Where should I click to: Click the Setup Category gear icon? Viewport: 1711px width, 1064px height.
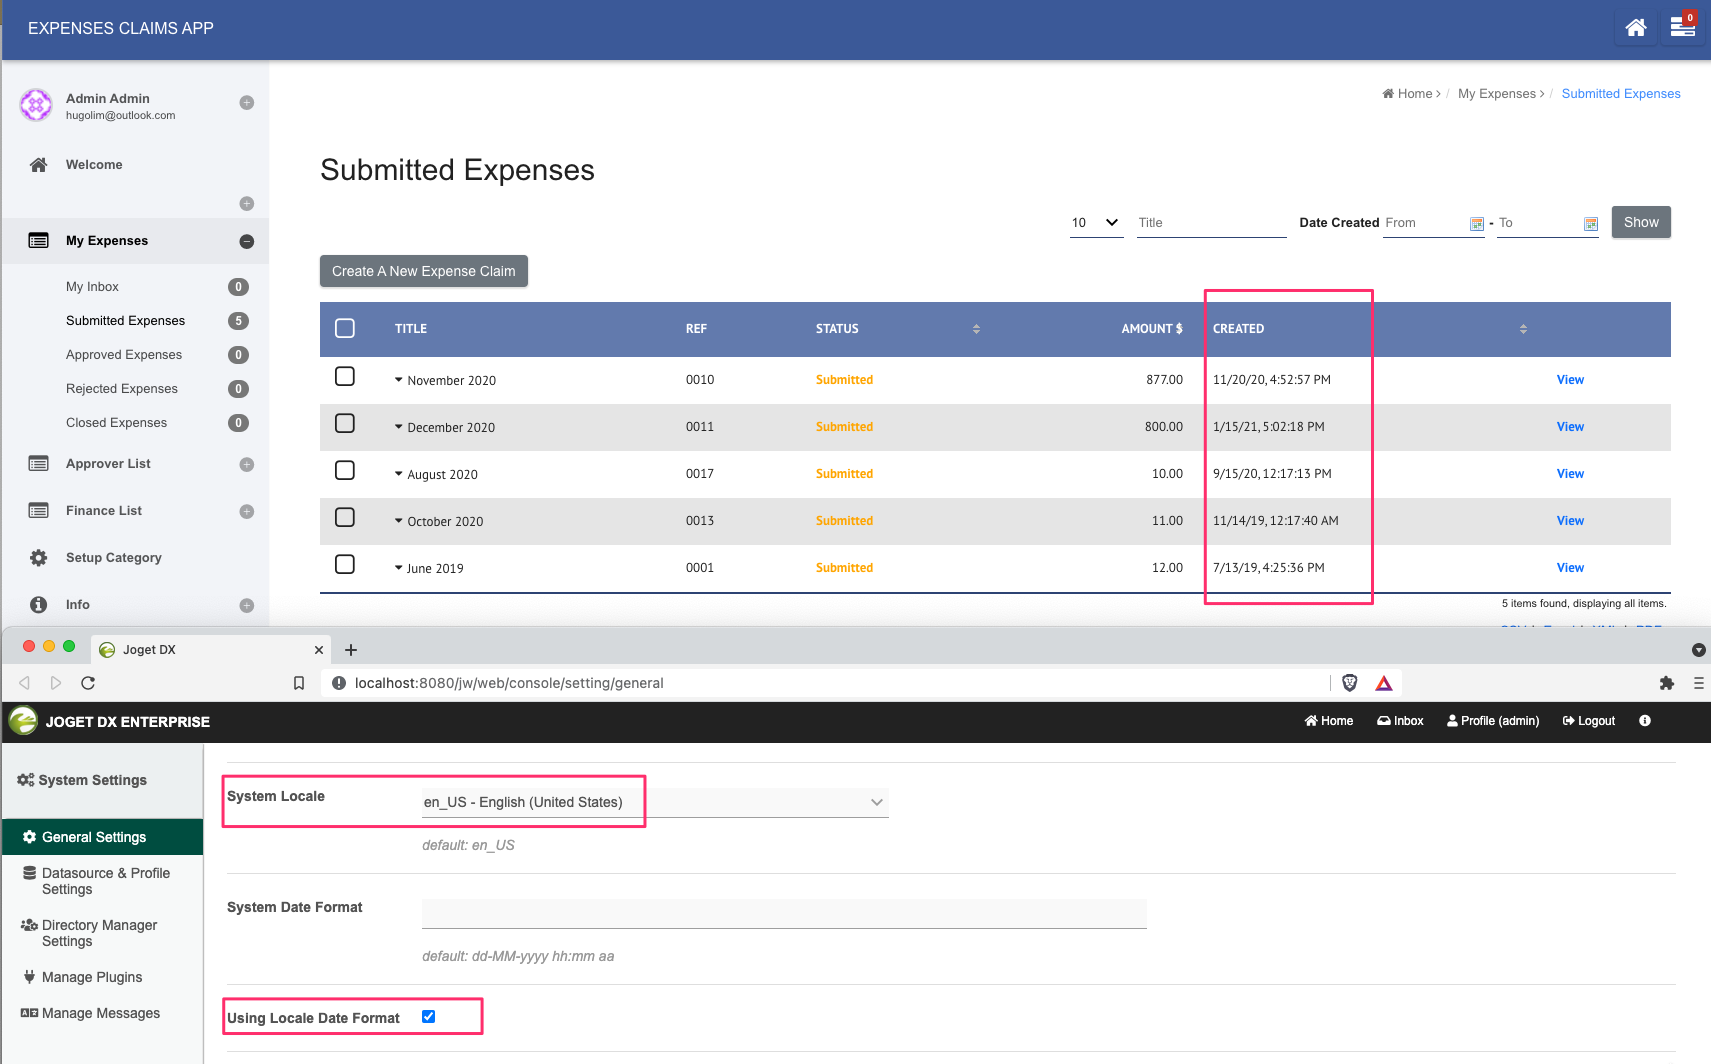point(39,558)
